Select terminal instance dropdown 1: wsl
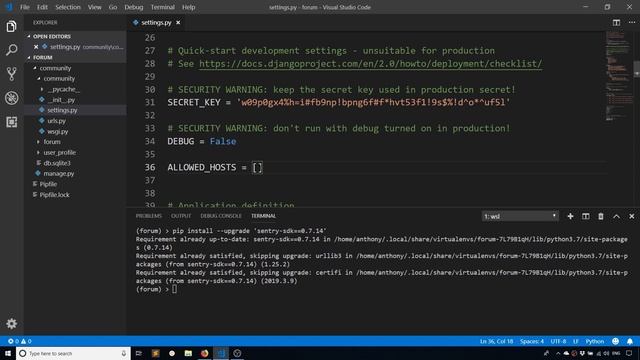 (520, 216)
